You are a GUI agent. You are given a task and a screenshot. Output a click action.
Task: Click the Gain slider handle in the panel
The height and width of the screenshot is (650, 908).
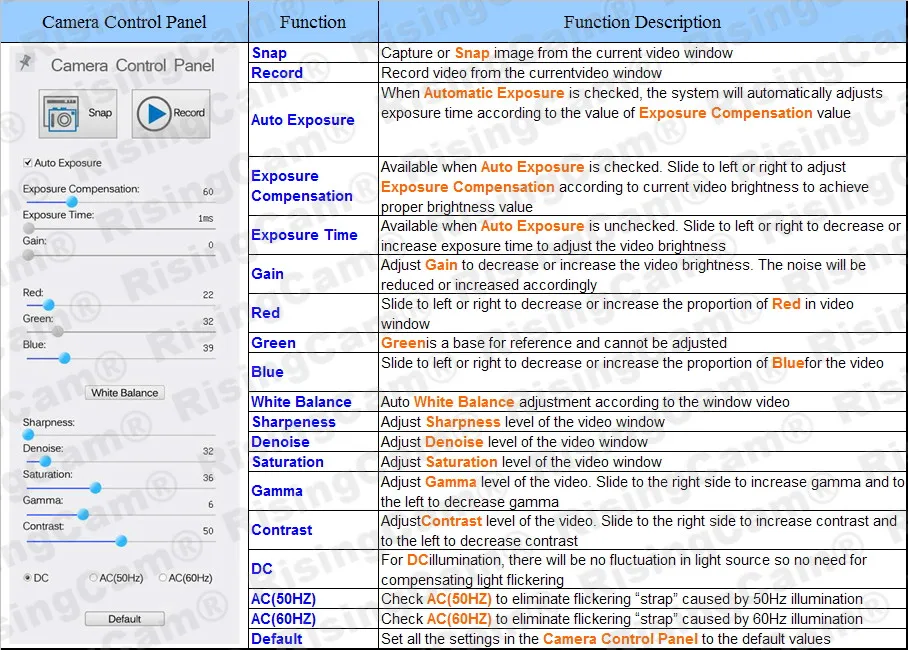pos(28,255)
